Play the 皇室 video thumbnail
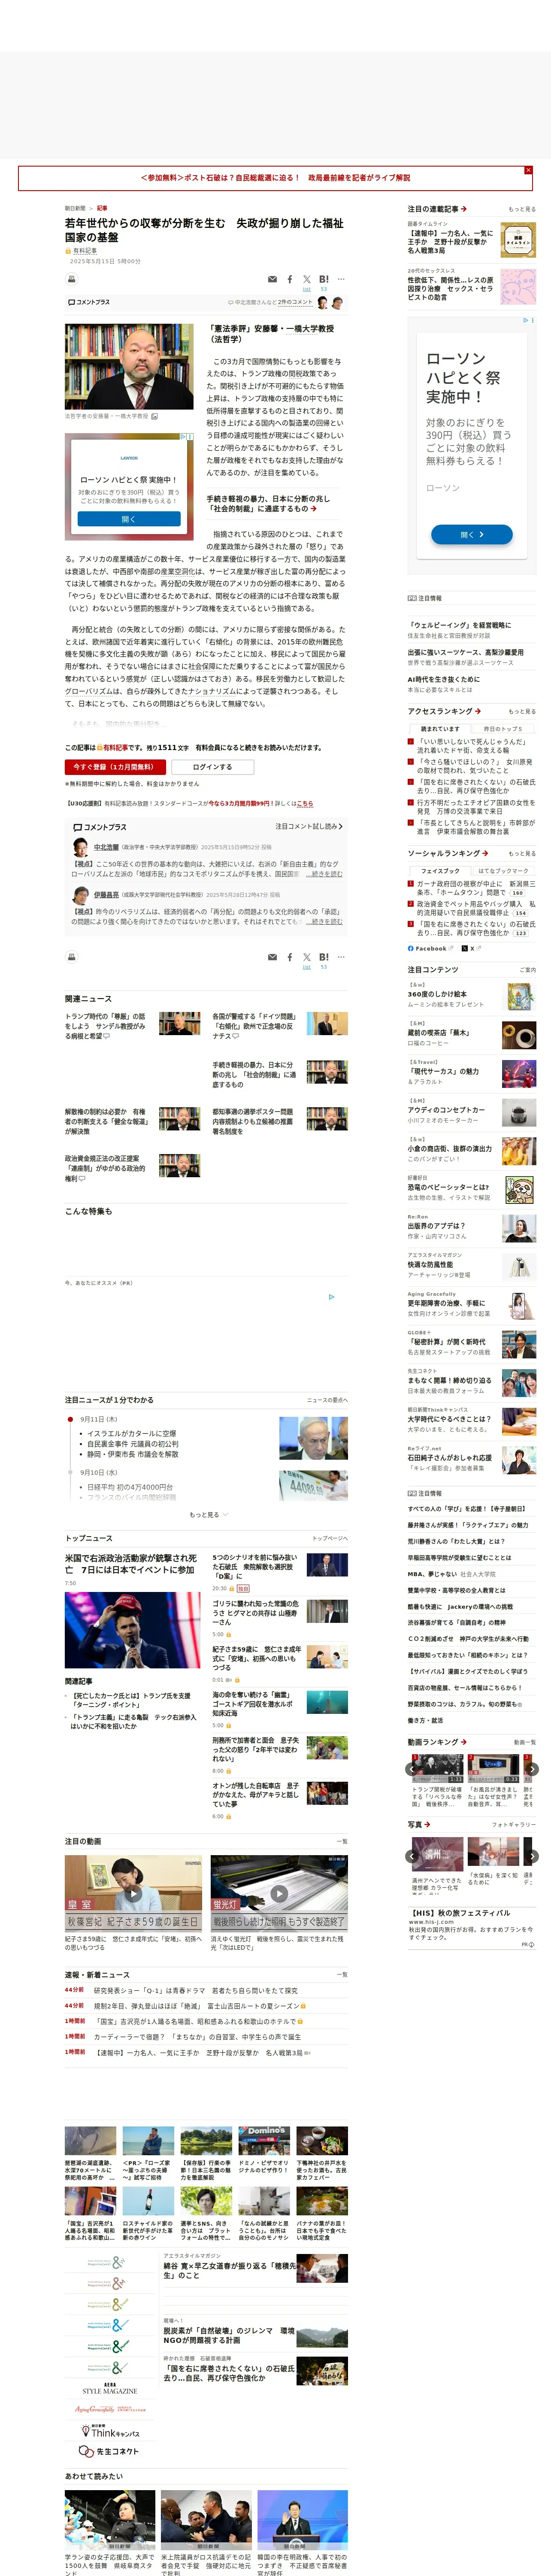This screenshot has width=551, height=2576. point(133,1893)
